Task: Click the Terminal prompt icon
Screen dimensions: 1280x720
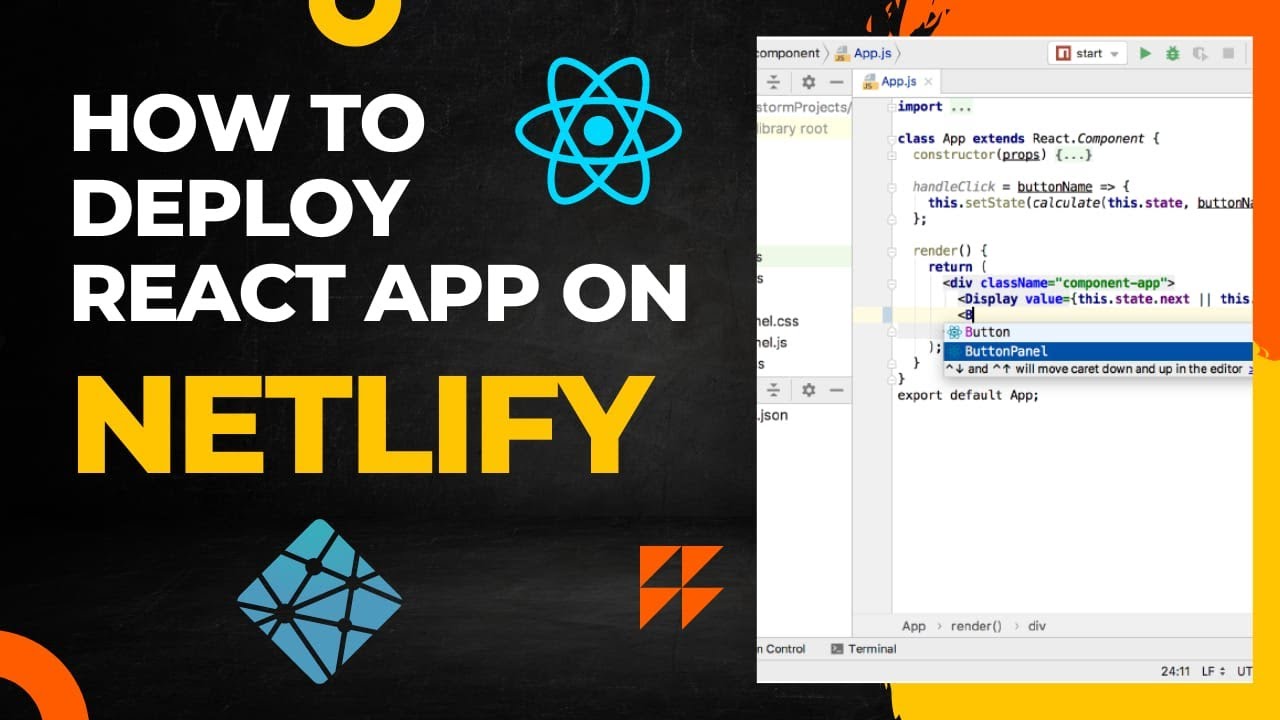Action: 837,649
